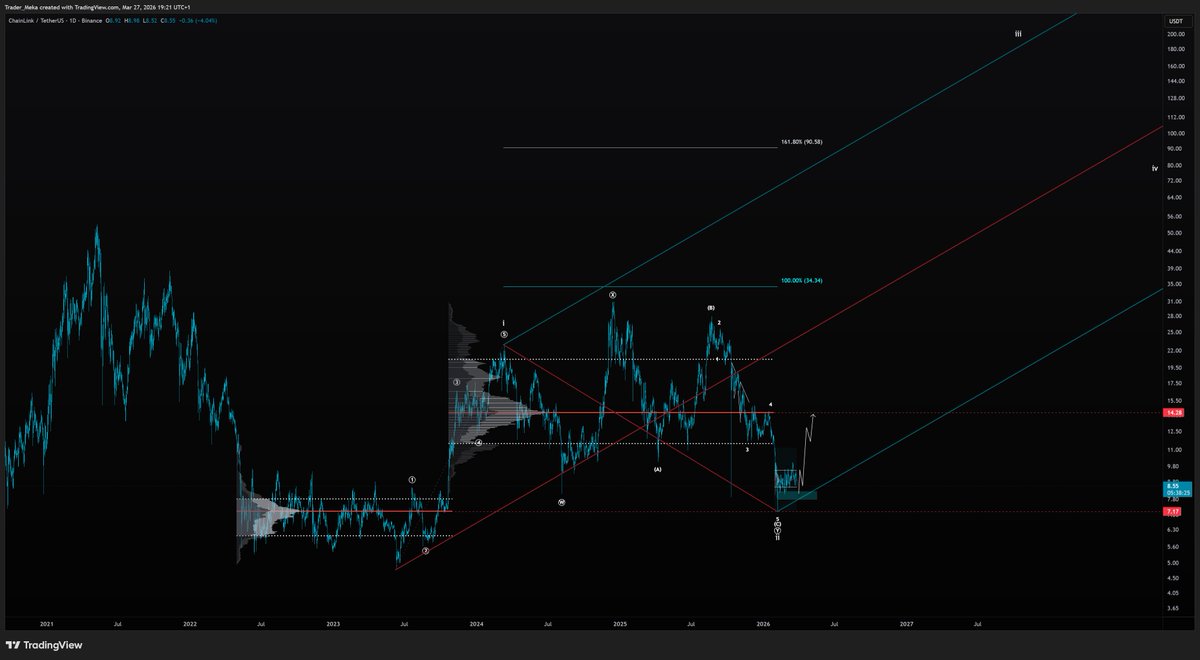Click the 50.00 price axis label
1200x660 pixels.
tap(1174, 232)
